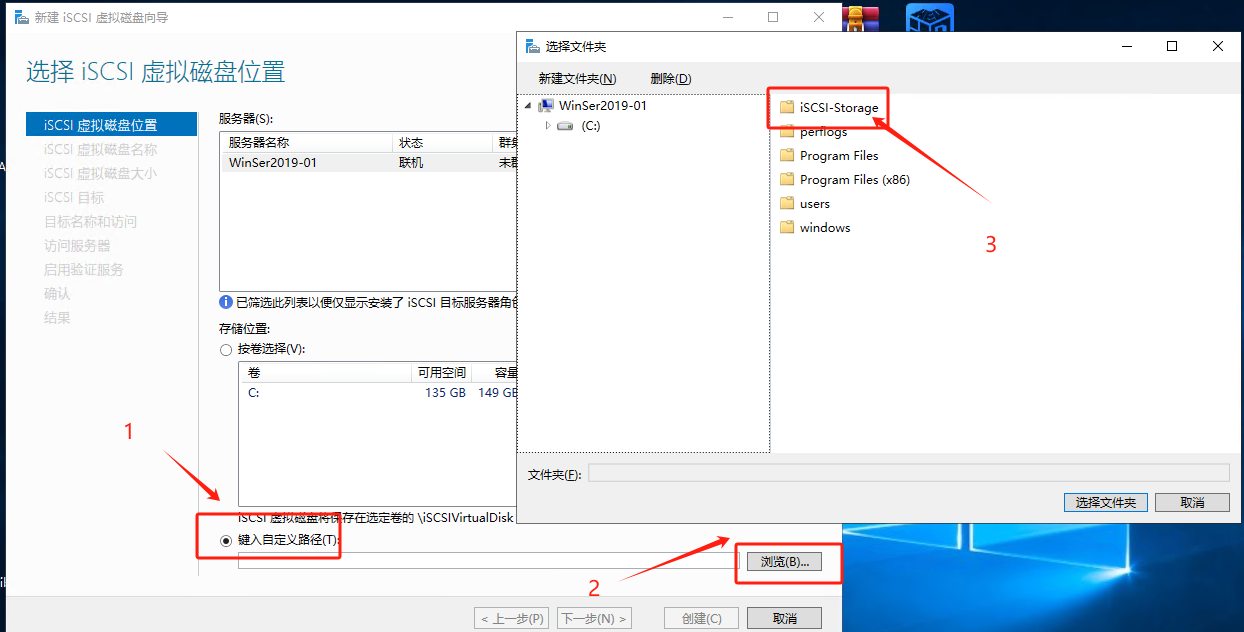Click 取消 in the iSCSI wizard

coord(785,619)
